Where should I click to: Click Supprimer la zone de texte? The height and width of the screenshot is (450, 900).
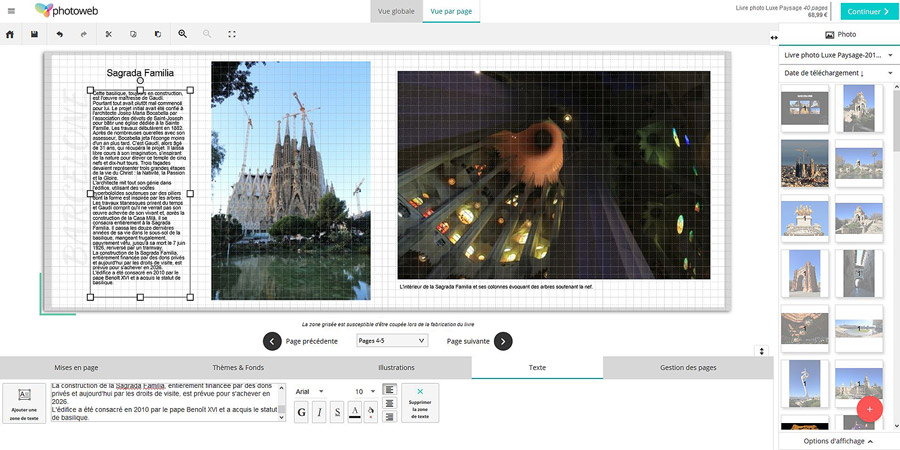click(x=420, y=402)
